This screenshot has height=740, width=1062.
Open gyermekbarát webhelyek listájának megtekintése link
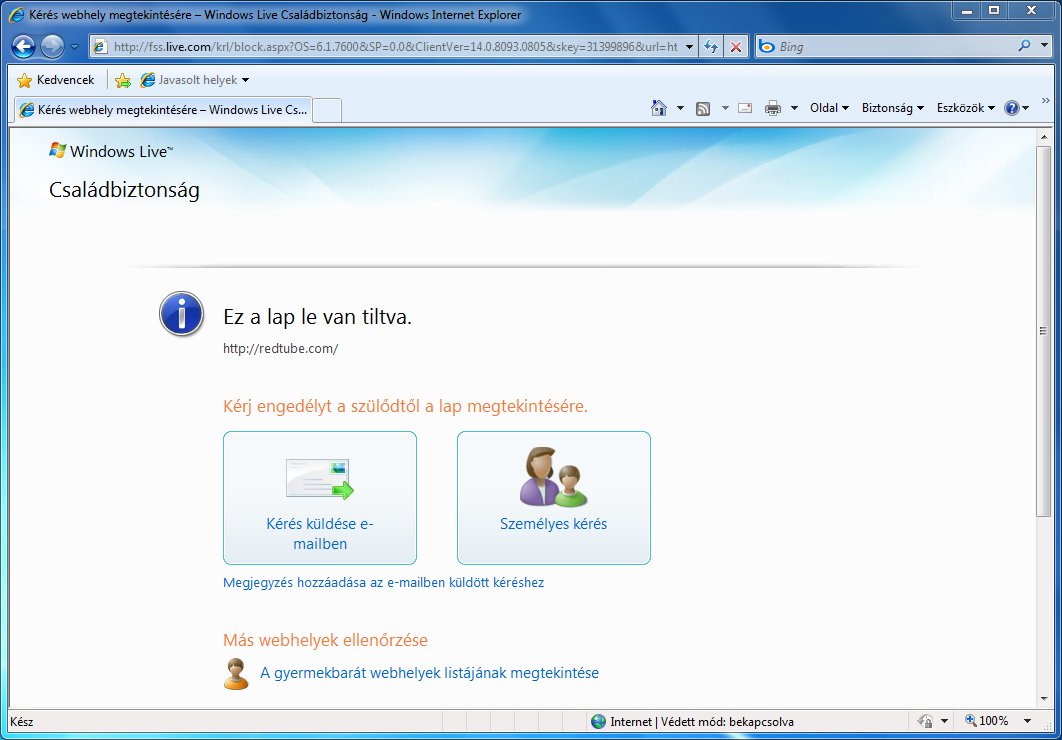(x=429, y=673)
